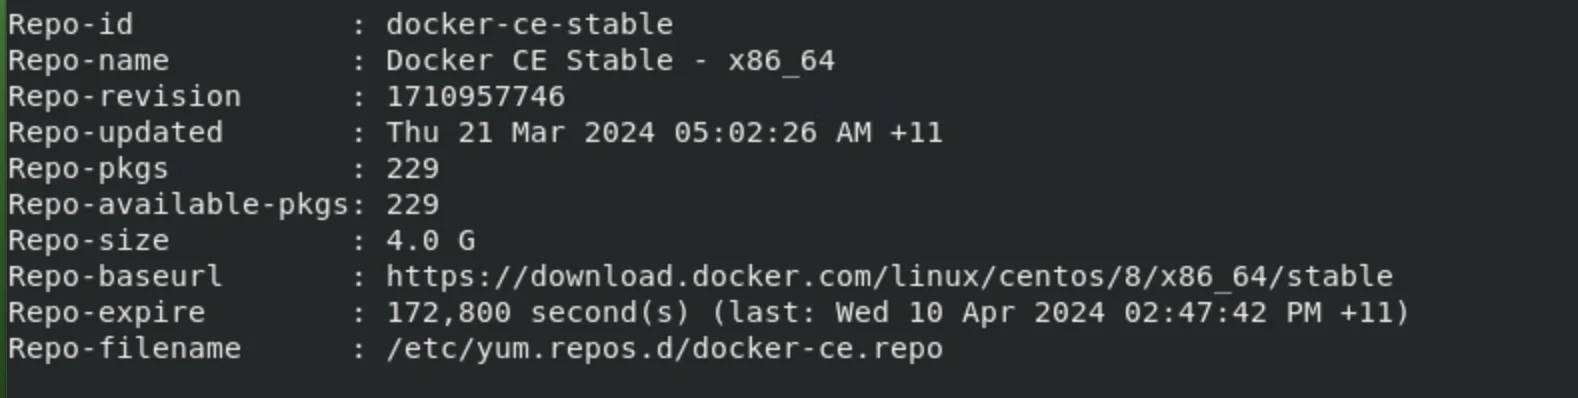This screenshot has height=398, width=1578.
Task: Click the Repo-revision number 1710957746
Action: [x=475, y=96]
